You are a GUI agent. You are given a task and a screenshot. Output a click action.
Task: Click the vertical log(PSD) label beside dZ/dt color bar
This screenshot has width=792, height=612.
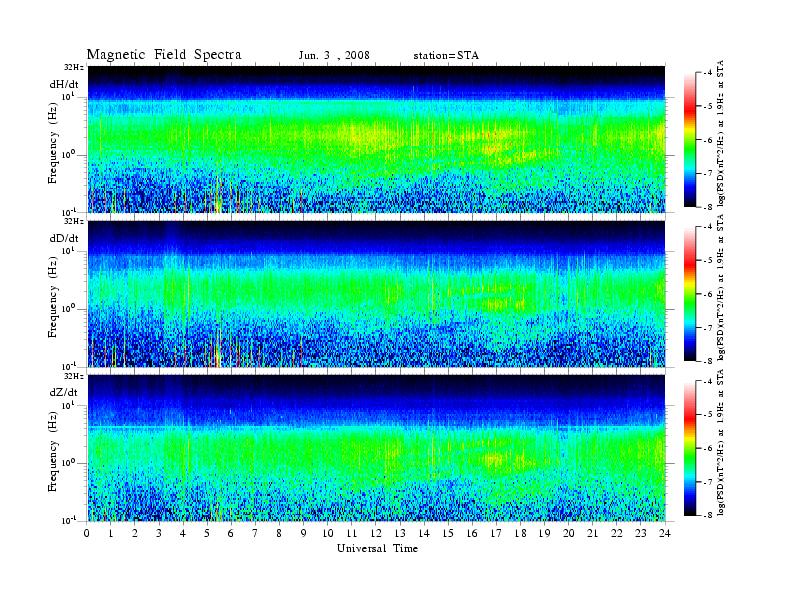[x=721, y=442]
